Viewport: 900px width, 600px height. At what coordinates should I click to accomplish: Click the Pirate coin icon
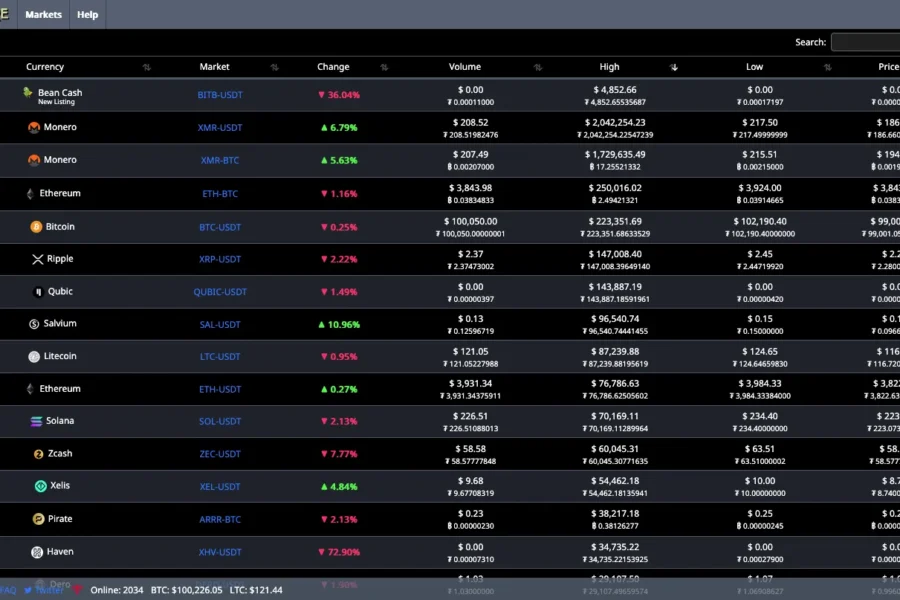(38, 519)
